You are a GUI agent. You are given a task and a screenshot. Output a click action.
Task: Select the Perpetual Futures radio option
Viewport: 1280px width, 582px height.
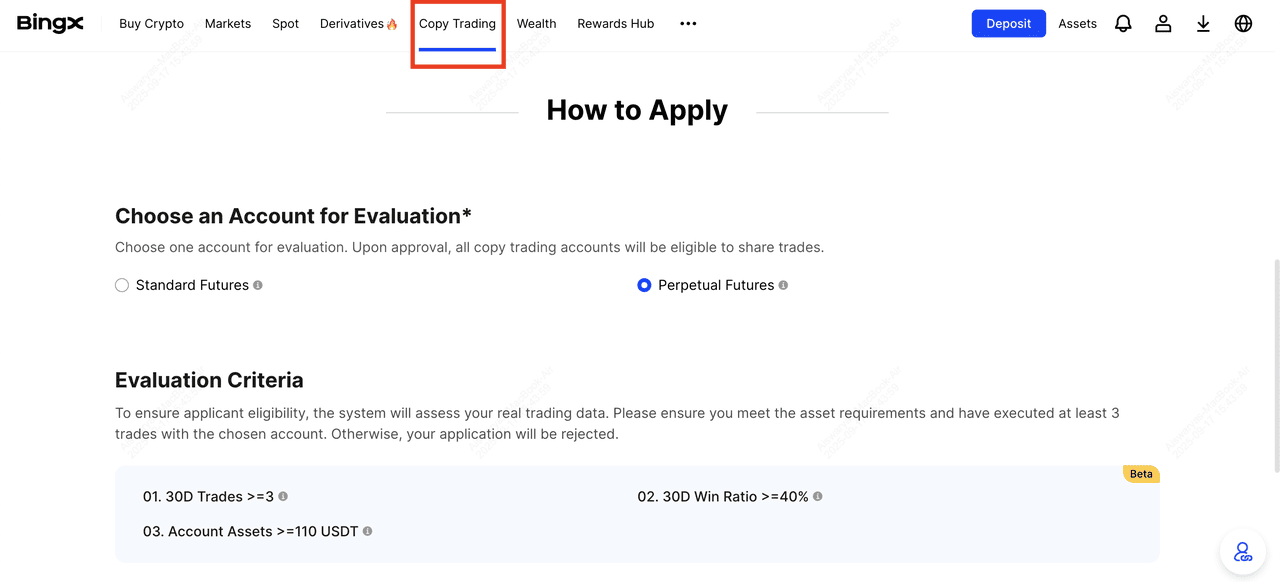[644, 285]
